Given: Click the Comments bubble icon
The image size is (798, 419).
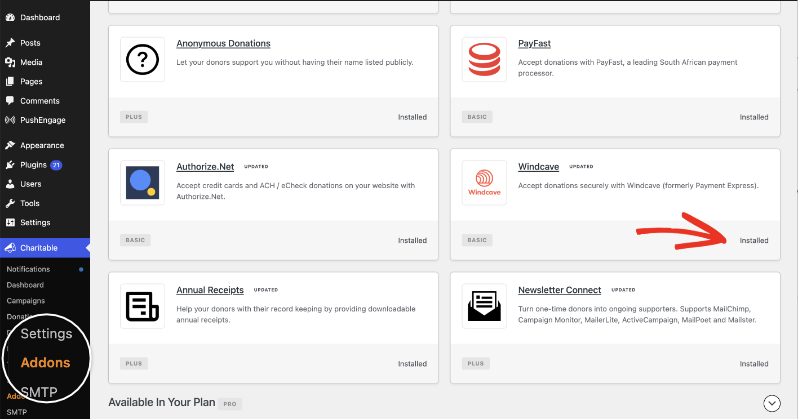Looking at the screenshot, I should pyautogui.click(x=10, y=101).
